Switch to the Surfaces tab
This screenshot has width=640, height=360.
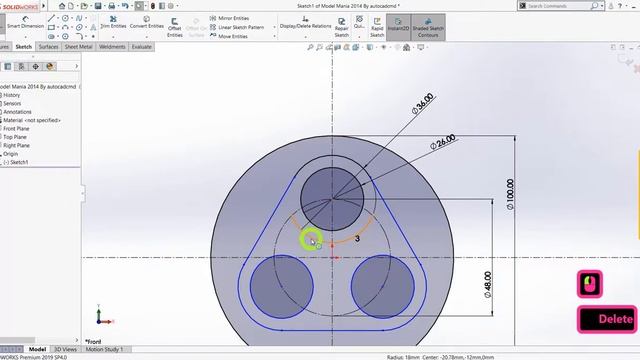[49, 47]
